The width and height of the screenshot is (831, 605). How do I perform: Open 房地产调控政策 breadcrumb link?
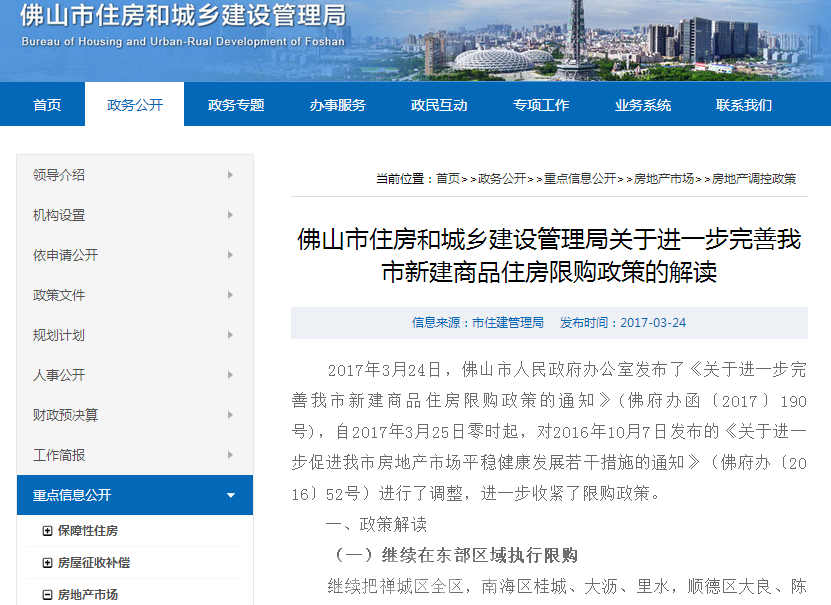(753, 179)
